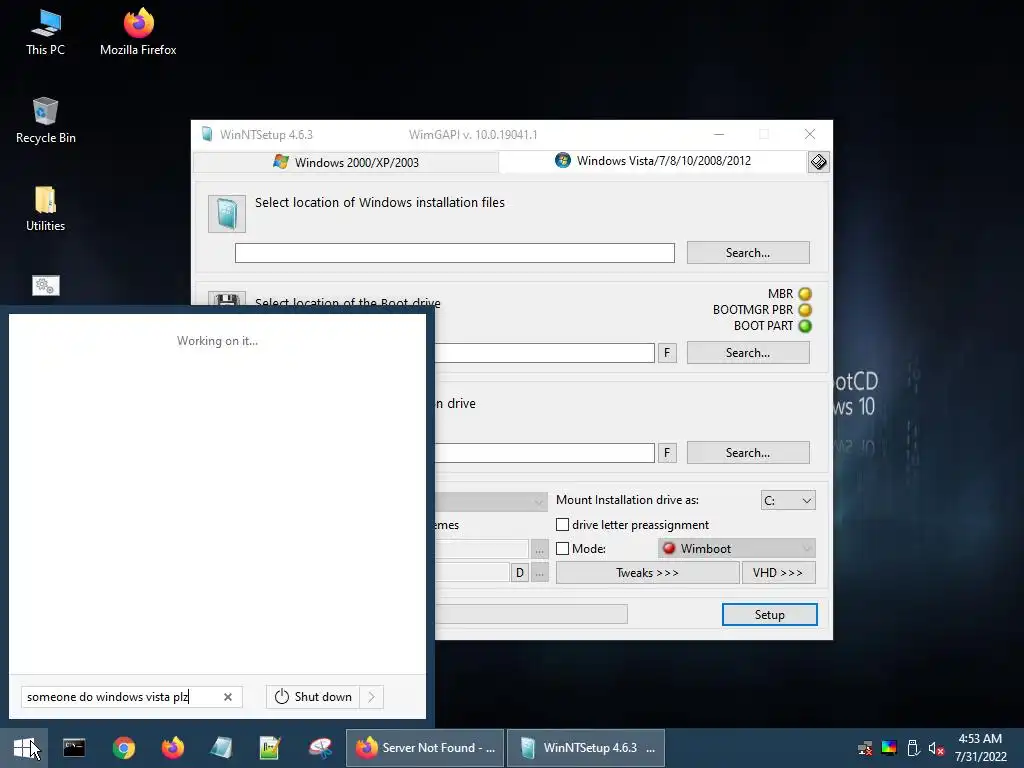Image resolution: width=1024 pixels, height=768 pixels.
Task: Click the Windows installation files box icon
Action: pyautogui.click(x=227, y=214)
